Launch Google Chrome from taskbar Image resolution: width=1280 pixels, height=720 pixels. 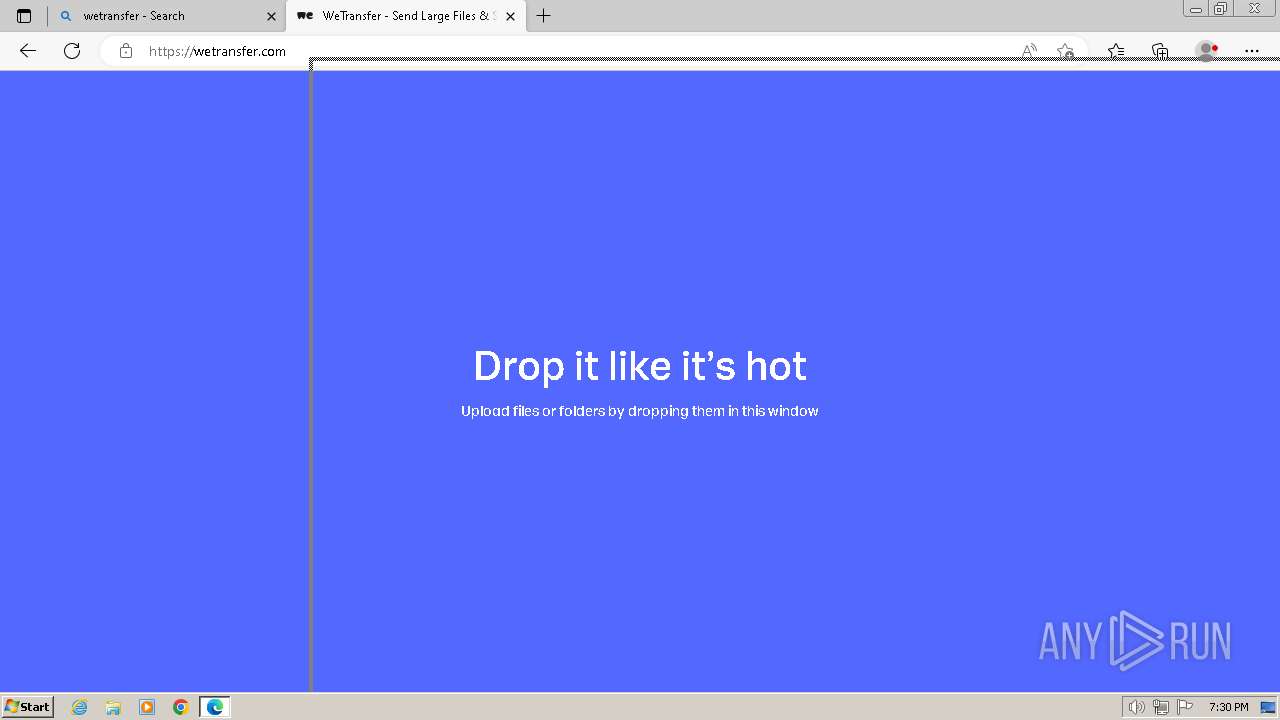181,707
